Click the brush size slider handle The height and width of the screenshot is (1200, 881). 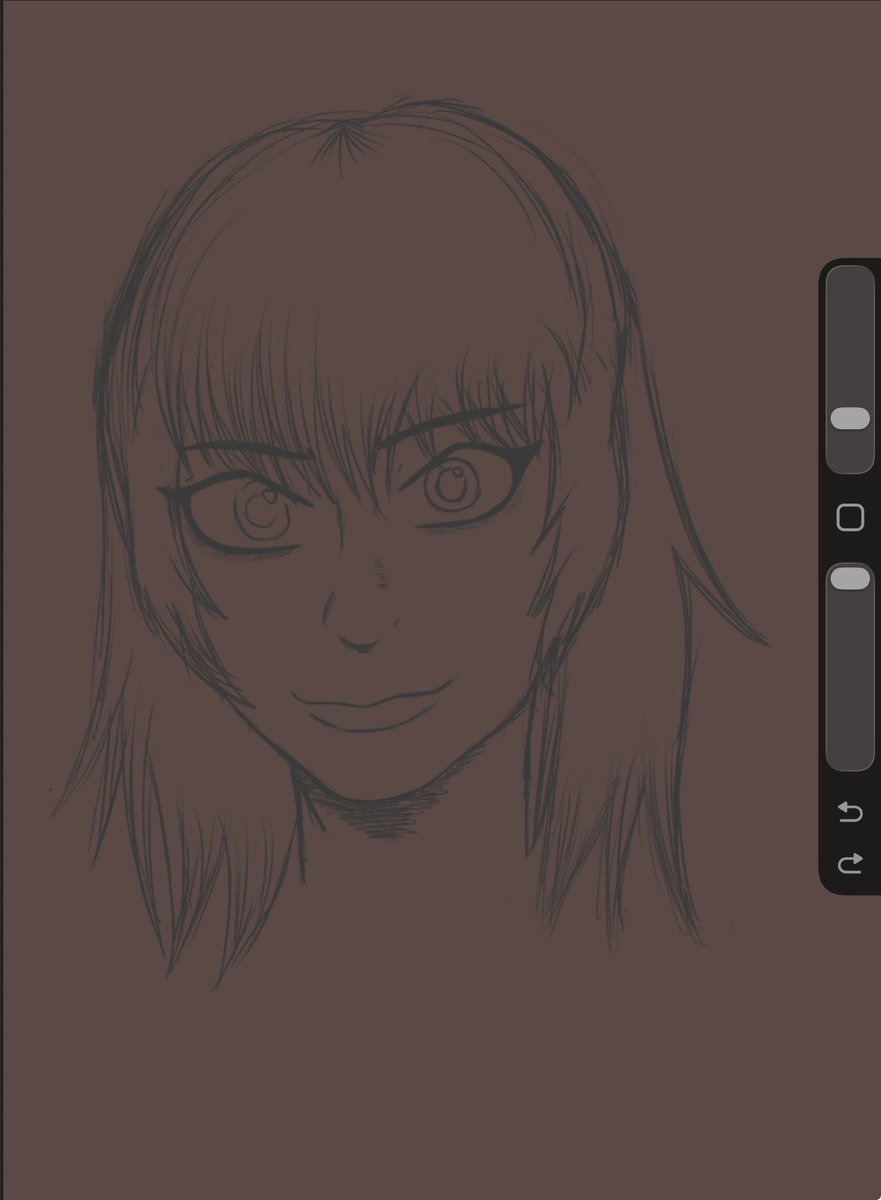850,418
